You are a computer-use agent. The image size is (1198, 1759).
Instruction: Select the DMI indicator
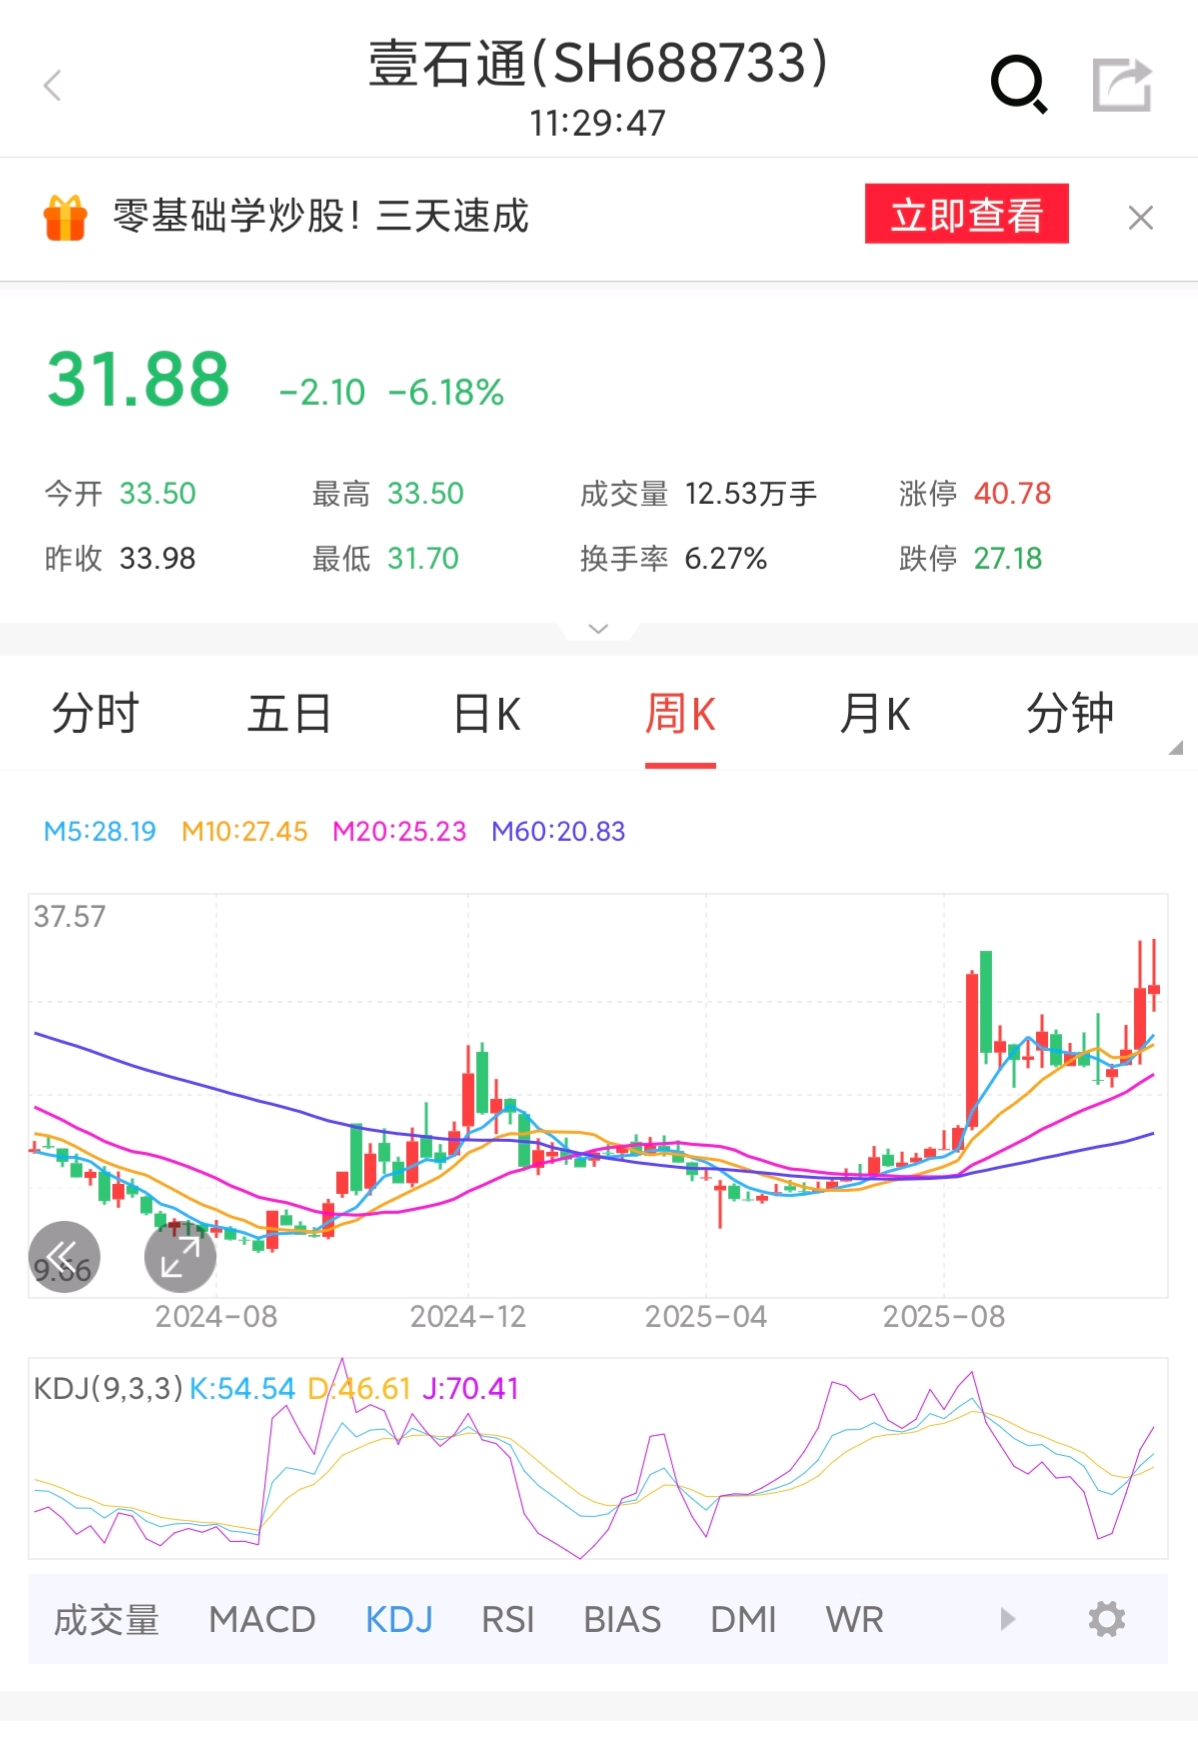pyautogui.click(x=743, y=1620)
